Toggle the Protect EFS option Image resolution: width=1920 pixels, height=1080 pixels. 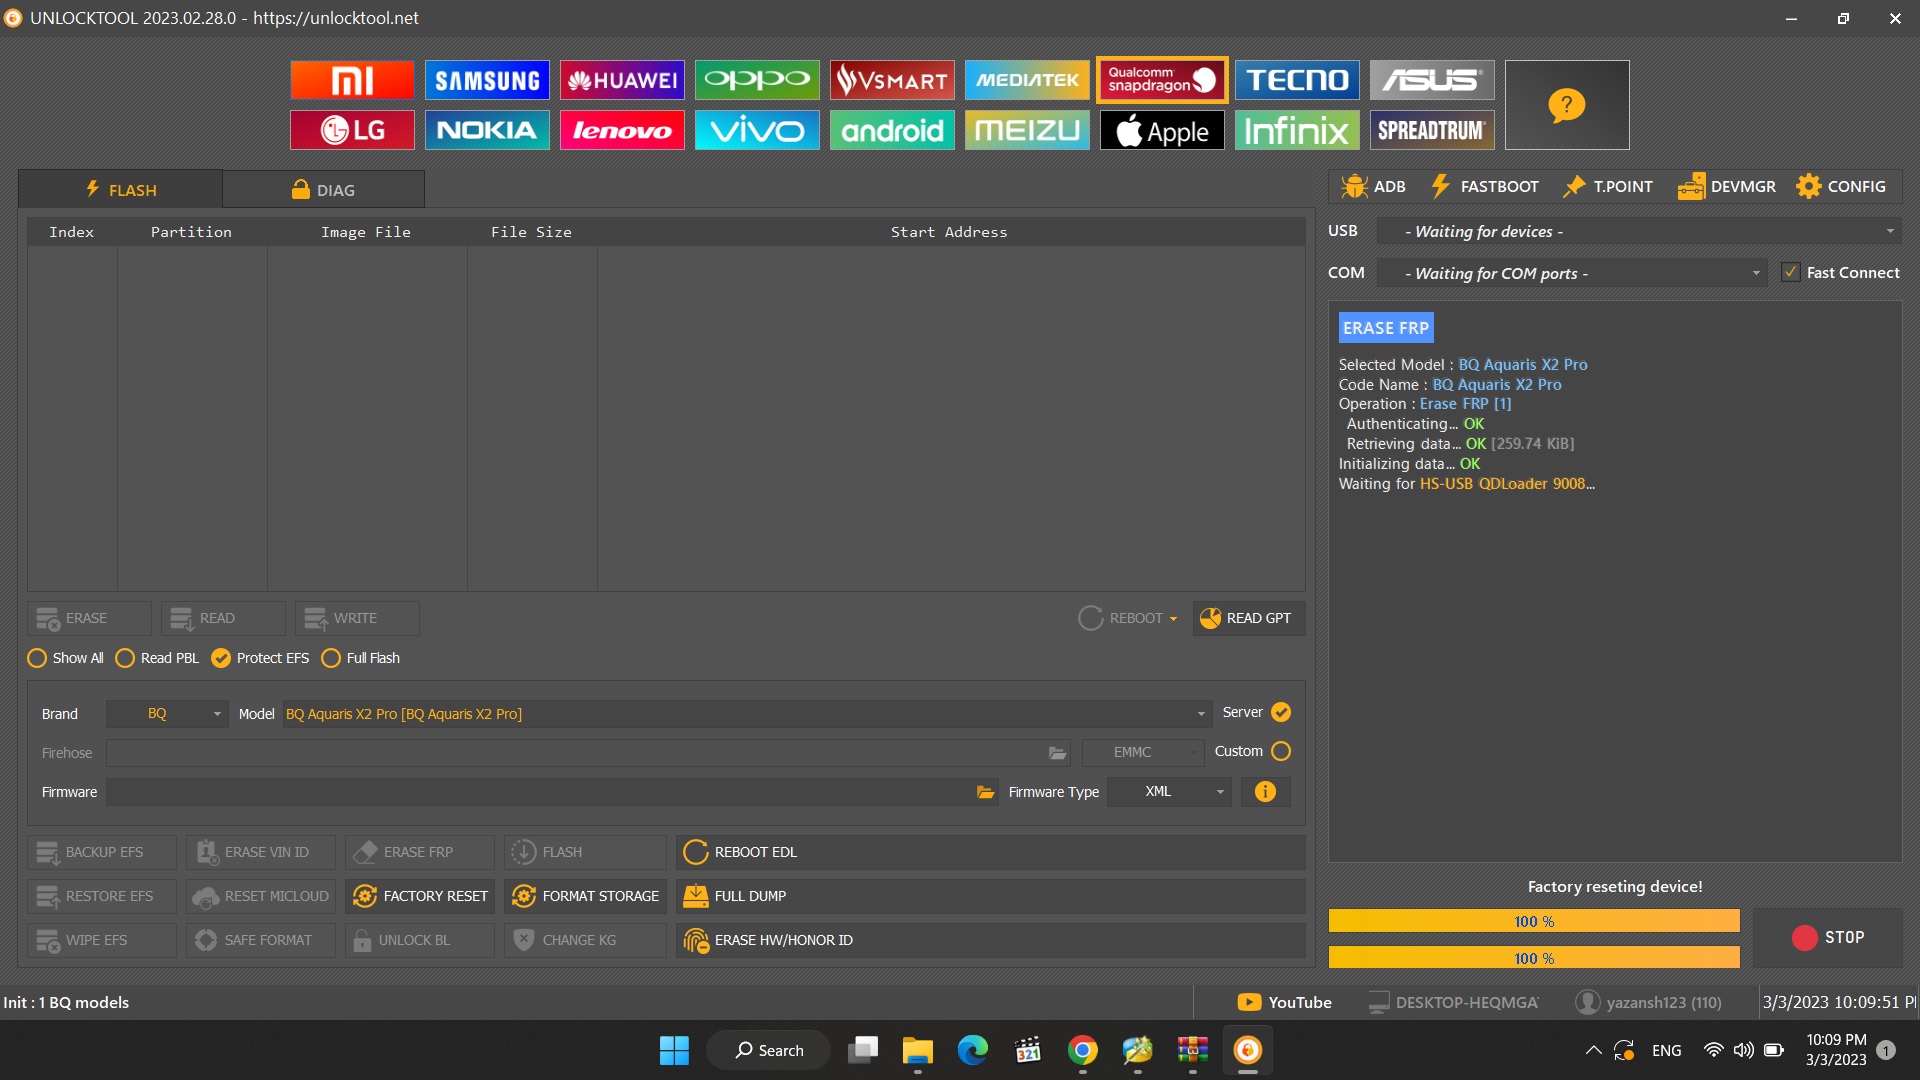[x=260, y=658]
